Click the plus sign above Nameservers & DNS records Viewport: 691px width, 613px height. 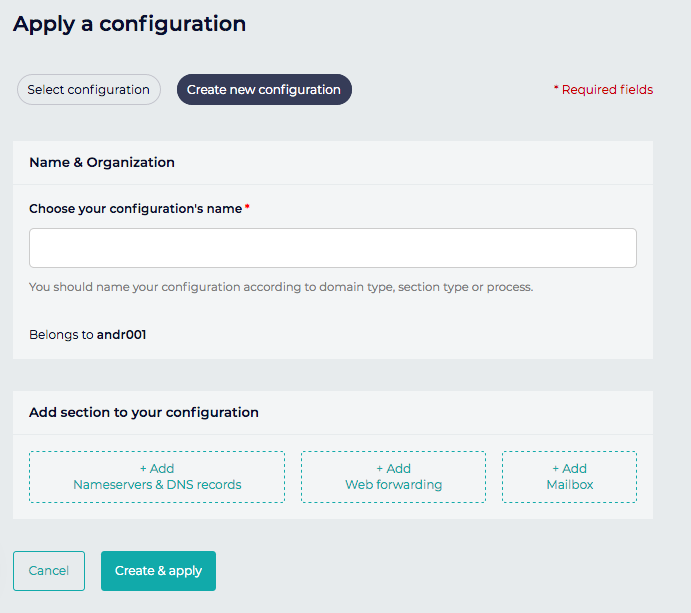point(142,469)
